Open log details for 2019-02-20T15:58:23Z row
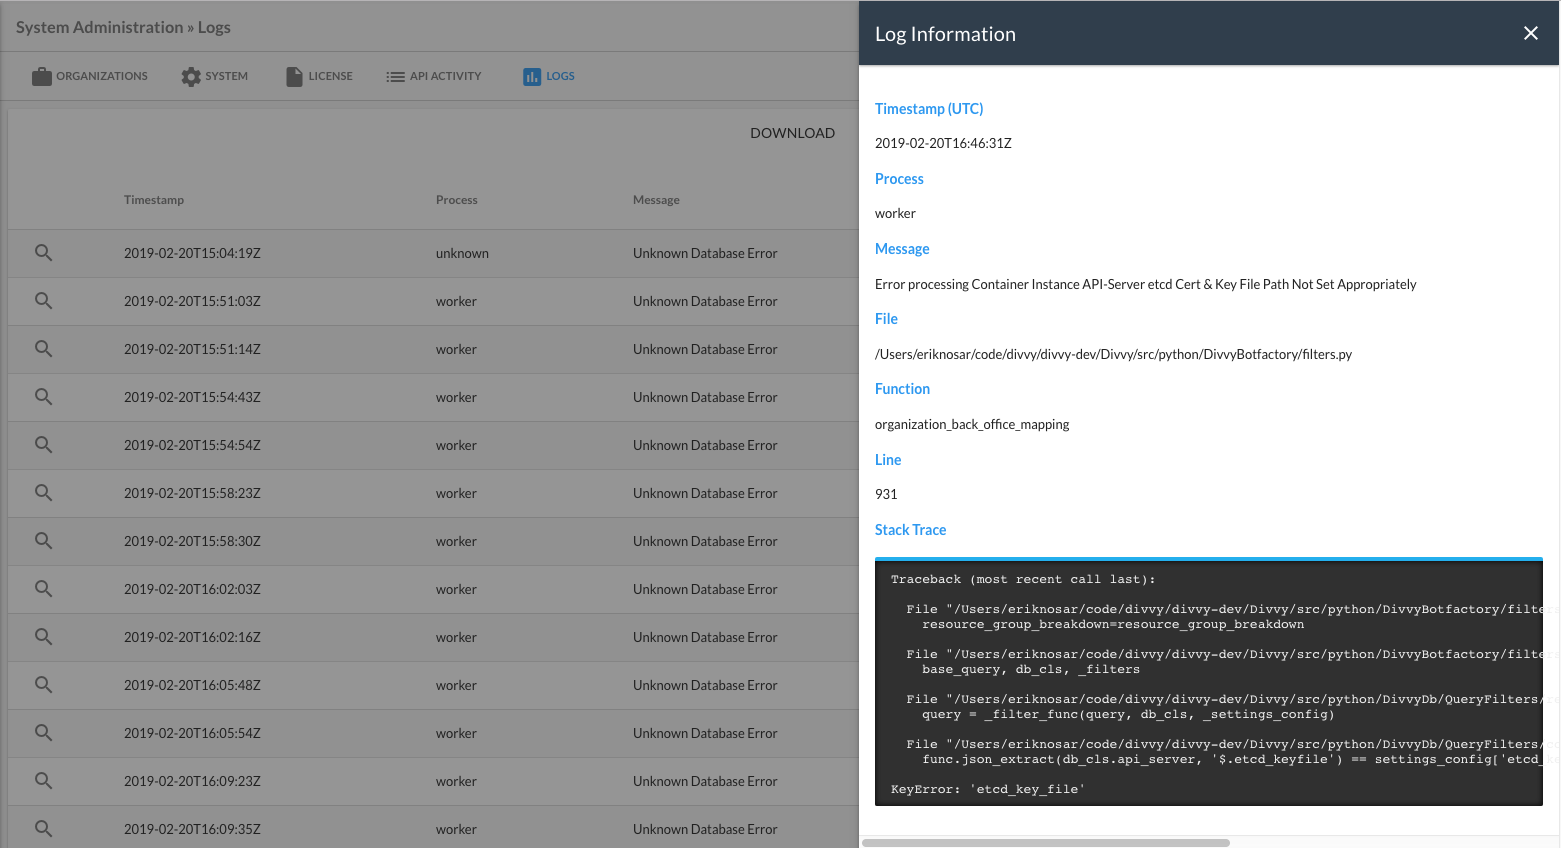1561x848 pixels. click(43, 493)
